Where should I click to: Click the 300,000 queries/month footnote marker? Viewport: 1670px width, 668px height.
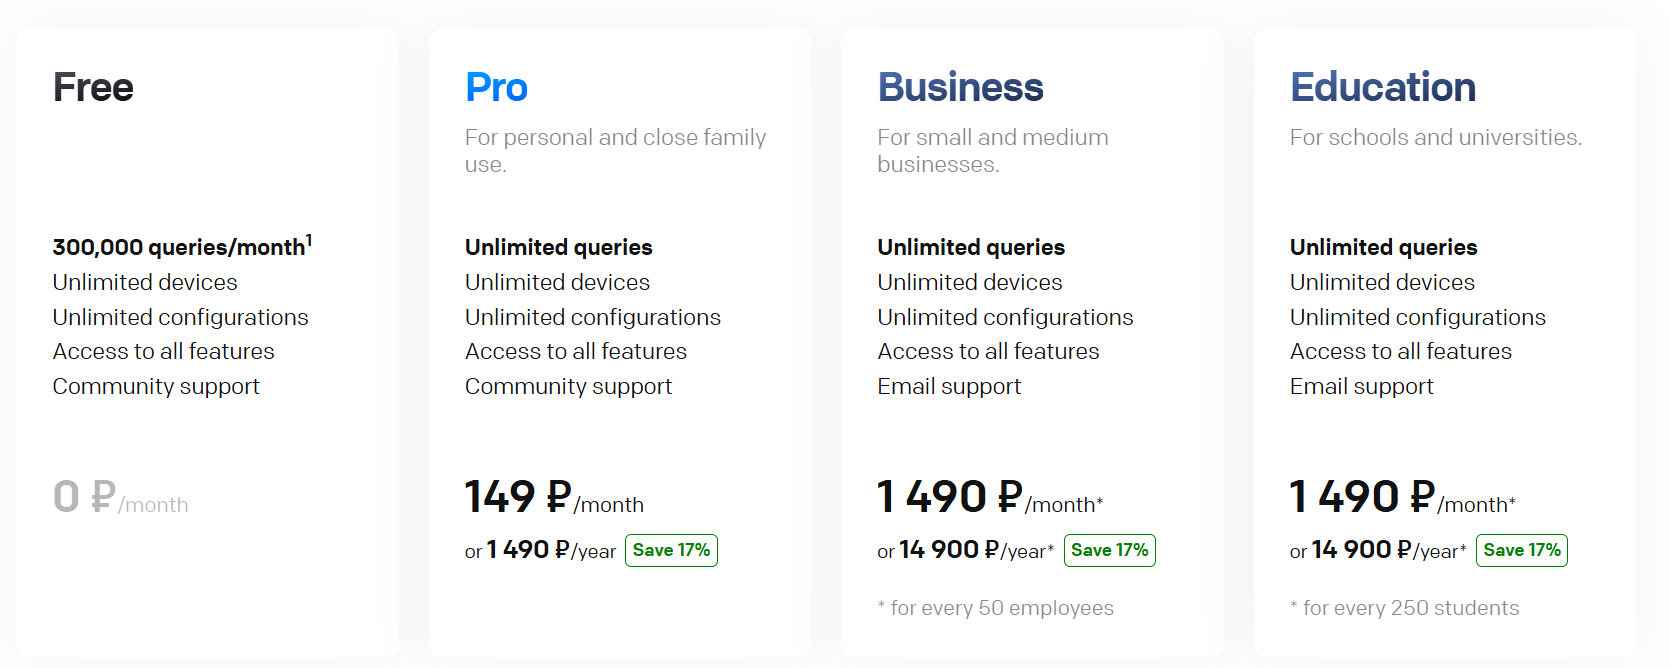point(309,240)
